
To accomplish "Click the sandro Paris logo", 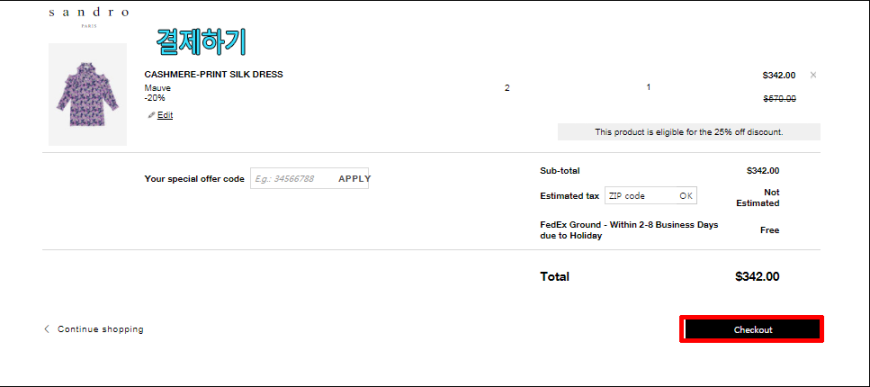I will click(x=89, y=17).
